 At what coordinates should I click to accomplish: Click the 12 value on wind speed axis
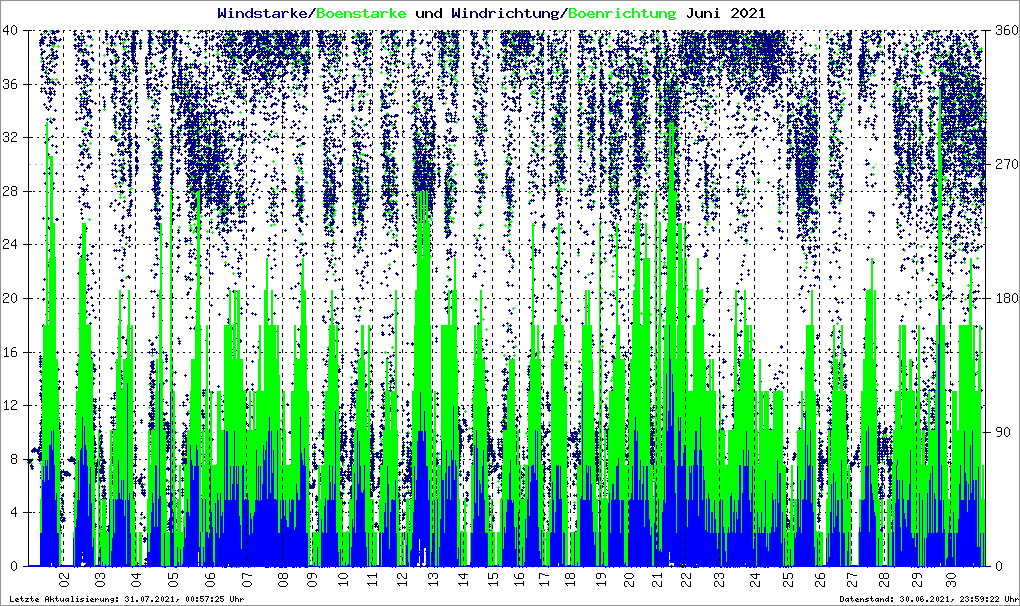coord(10,405)
